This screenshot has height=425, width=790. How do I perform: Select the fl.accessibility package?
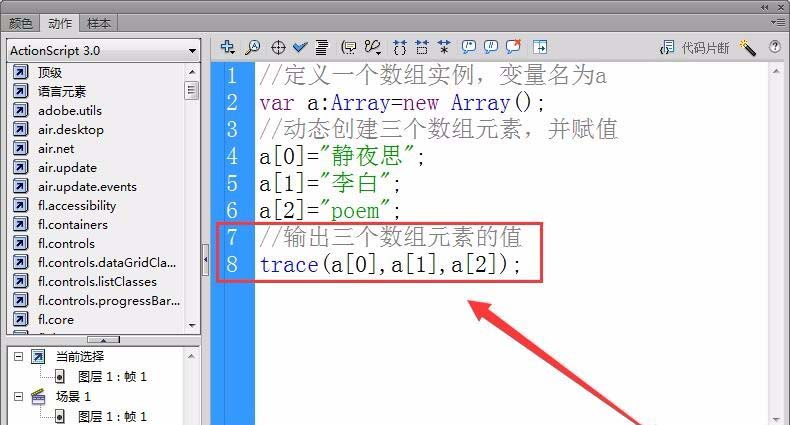tap(77, 205)
